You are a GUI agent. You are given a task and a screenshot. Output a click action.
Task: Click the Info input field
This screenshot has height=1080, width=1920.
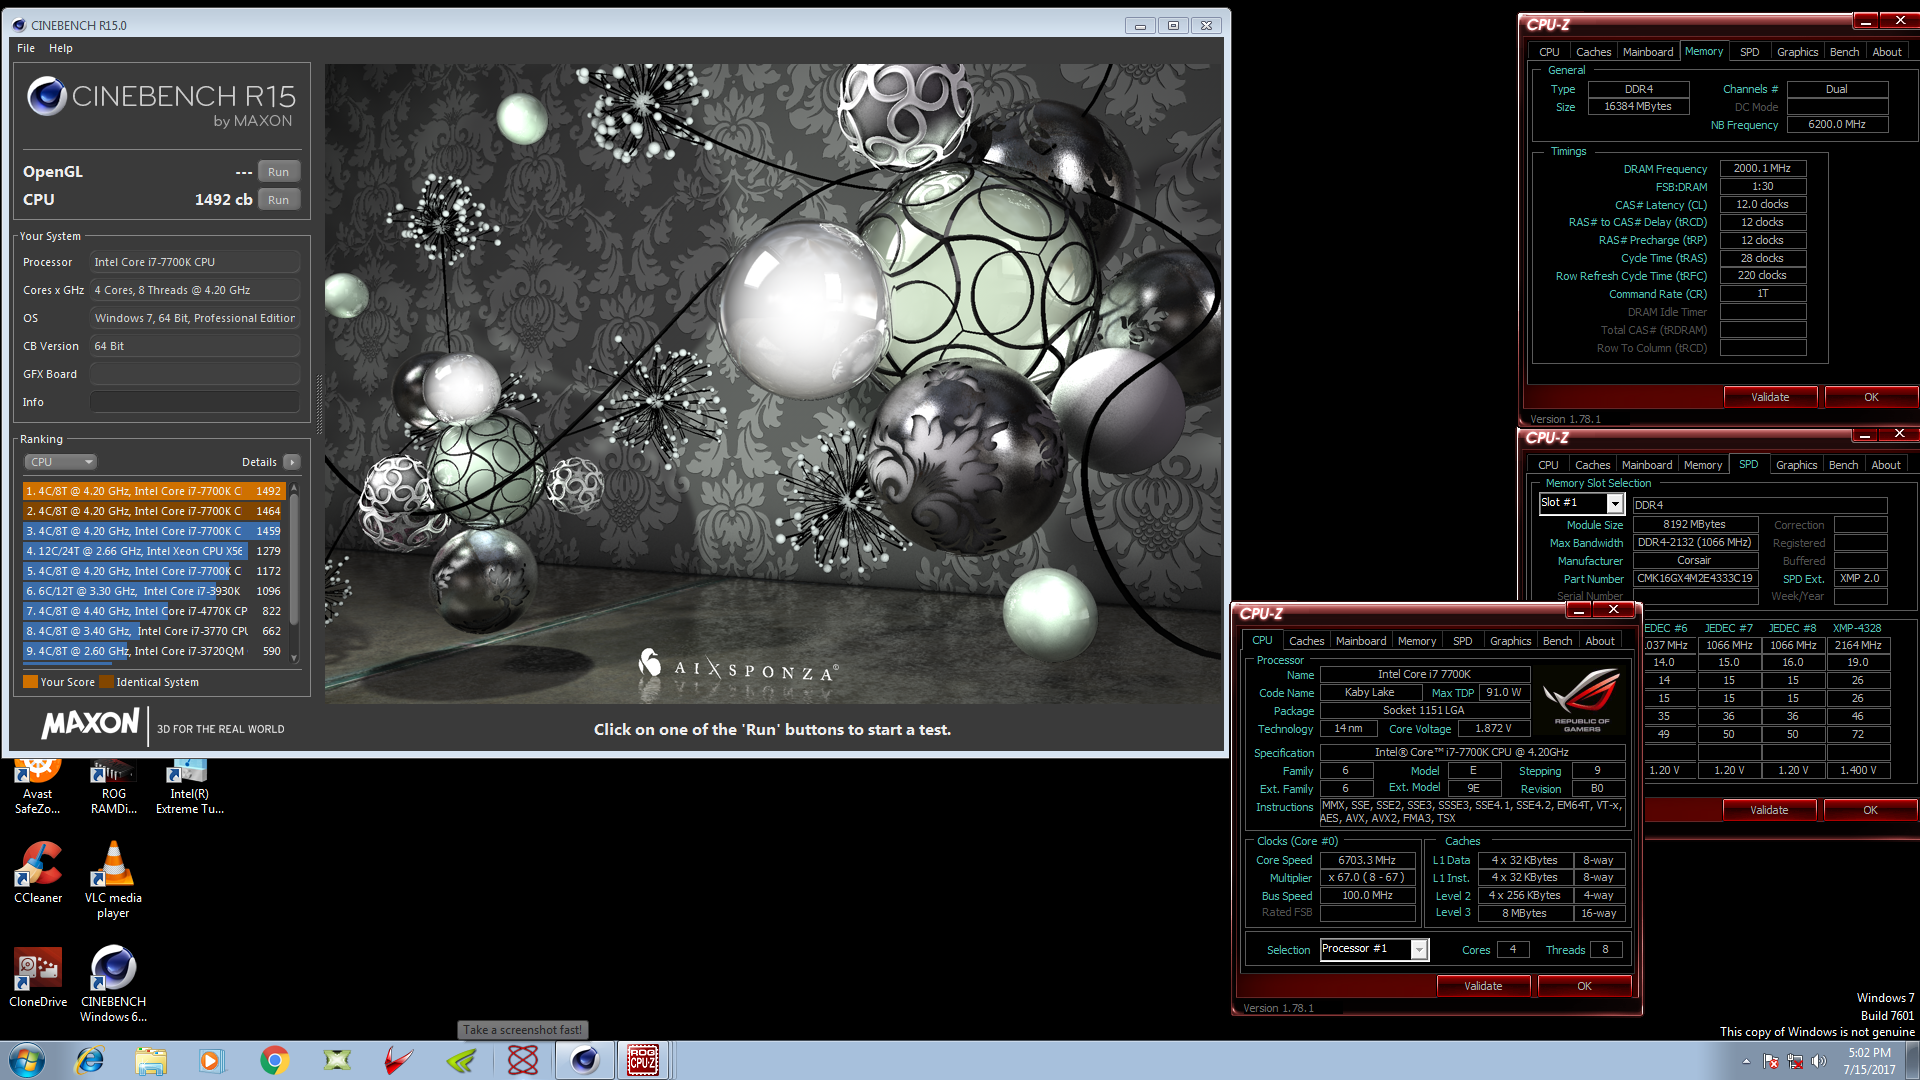195,402
